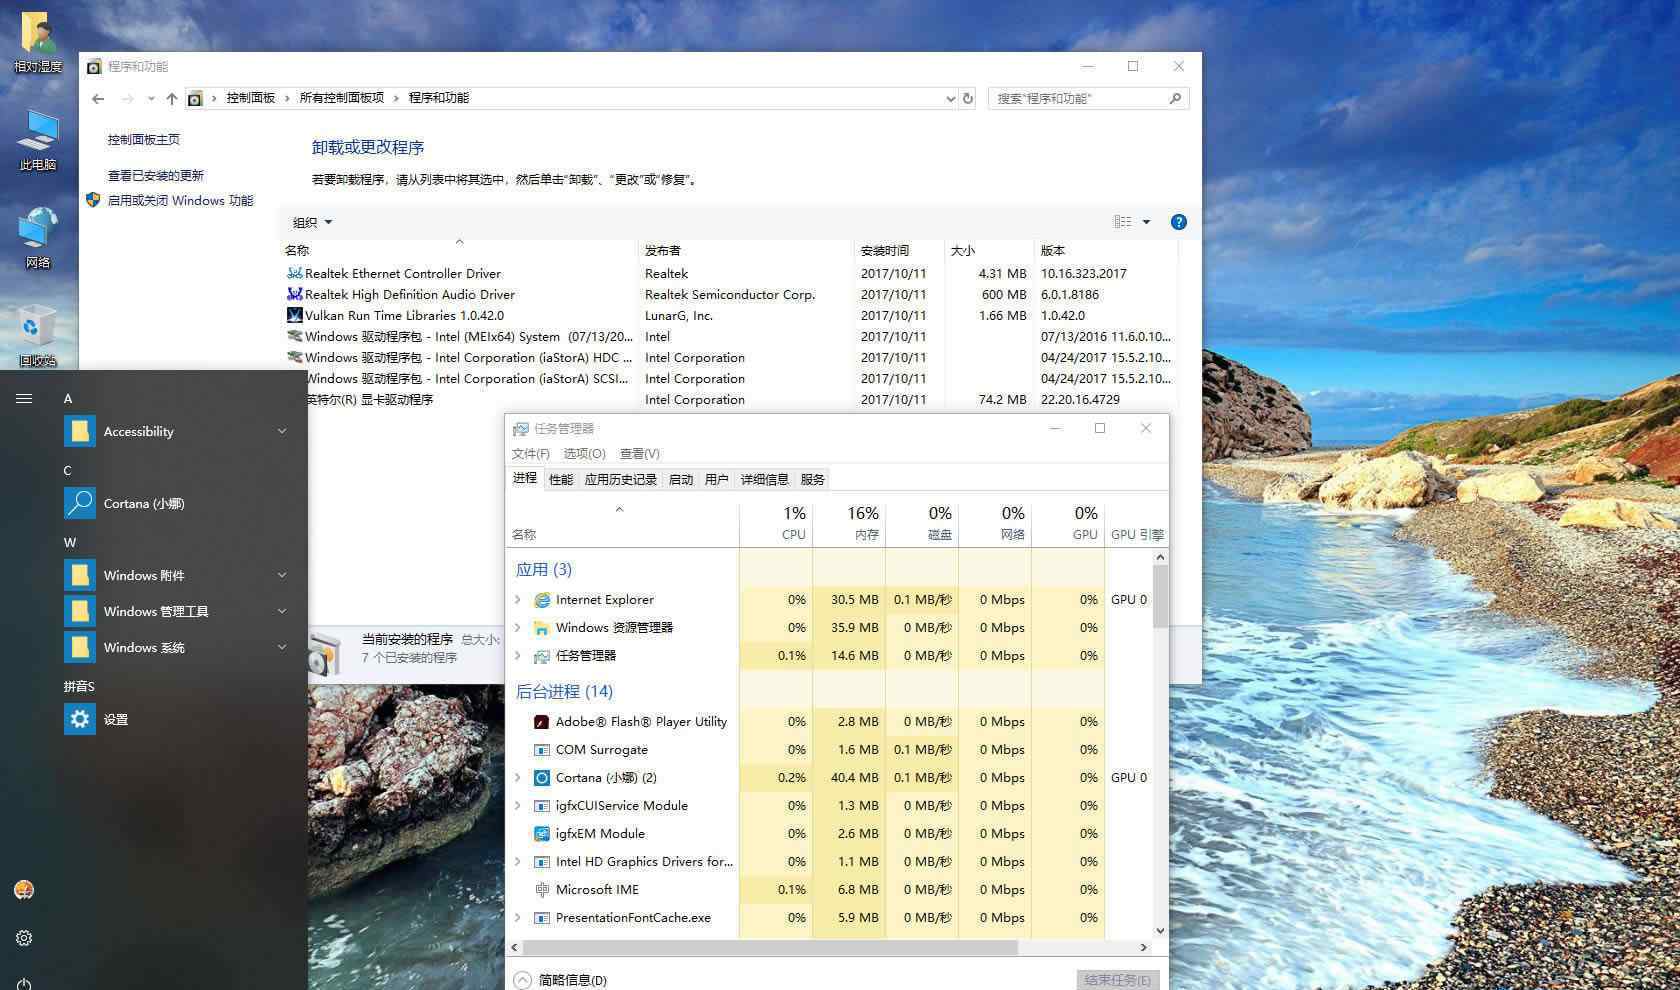Open the Network desktop icon
Image resolution: width=1680 pixels, height=990 pixels.
[x=38, y=238]
